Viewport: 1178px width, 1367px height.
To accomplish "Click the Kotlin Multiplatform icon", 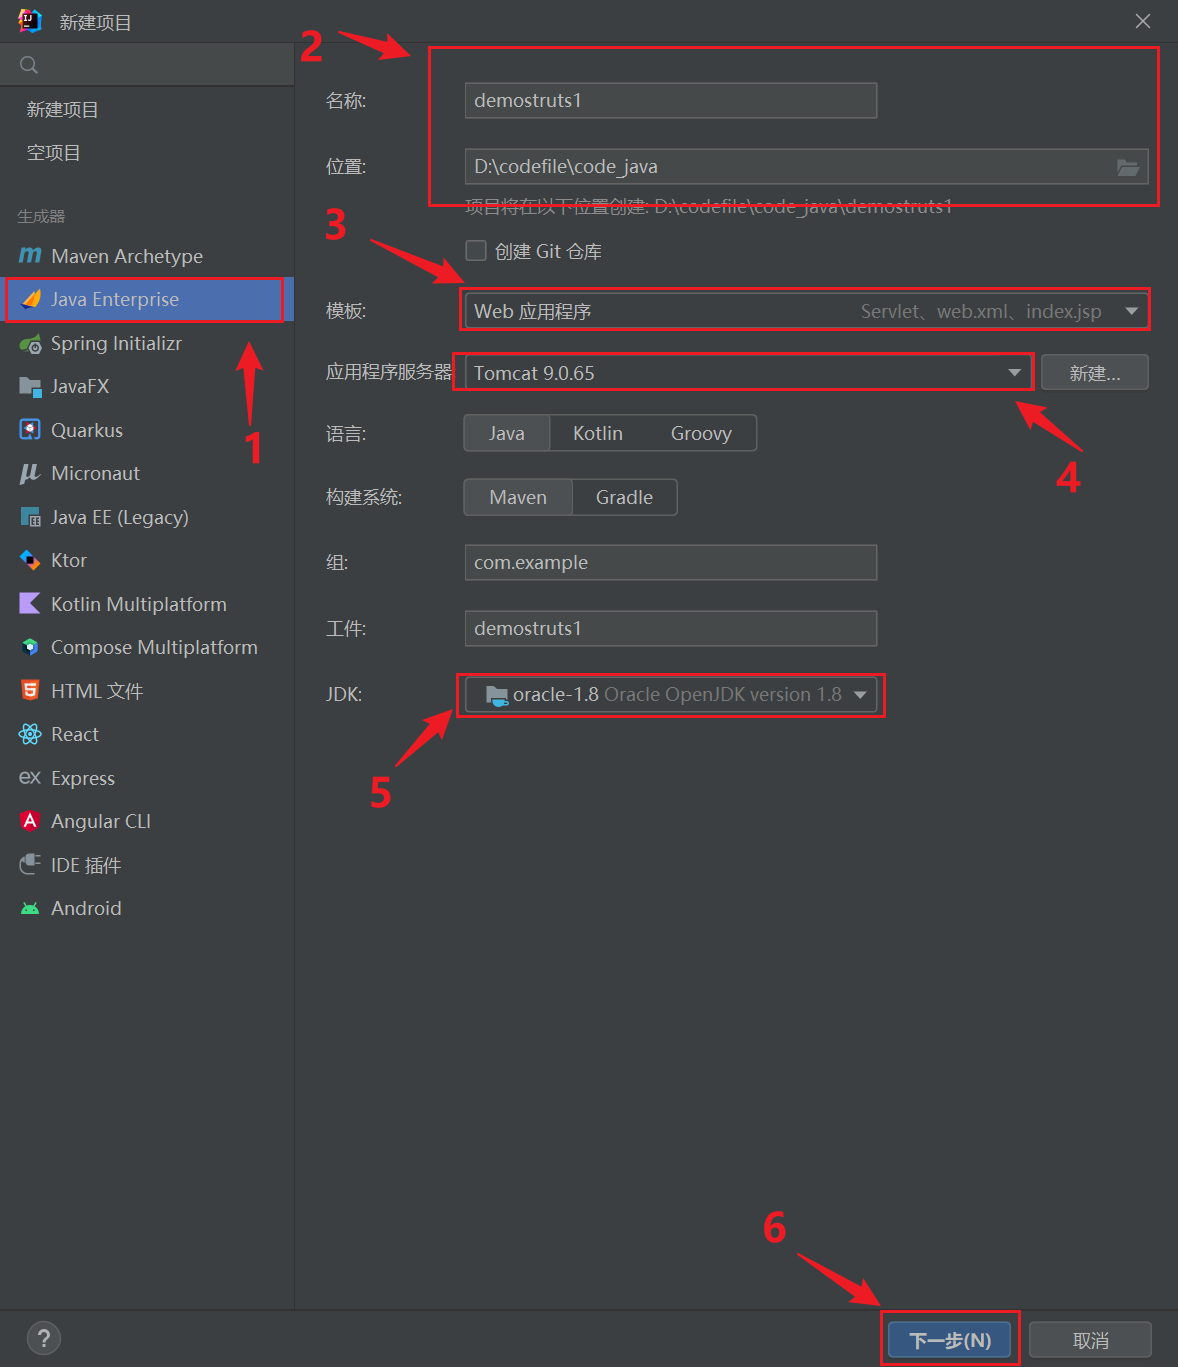I will [x=30, y=604].
